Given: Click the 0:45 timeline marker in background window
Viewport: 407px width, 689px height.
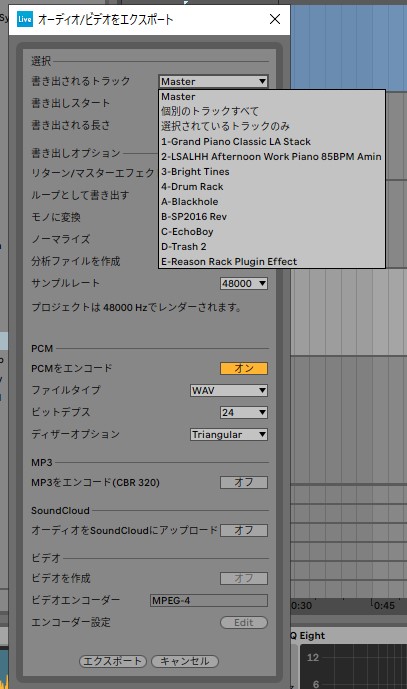Looking at the screenshot, I should (384, 605).
